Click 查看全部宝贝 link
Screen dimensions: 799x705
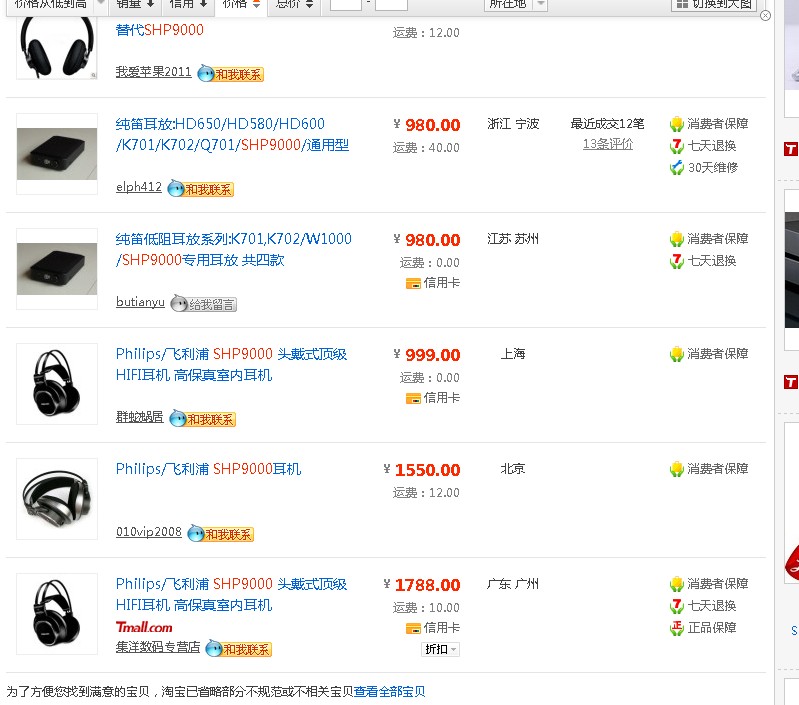390,691
